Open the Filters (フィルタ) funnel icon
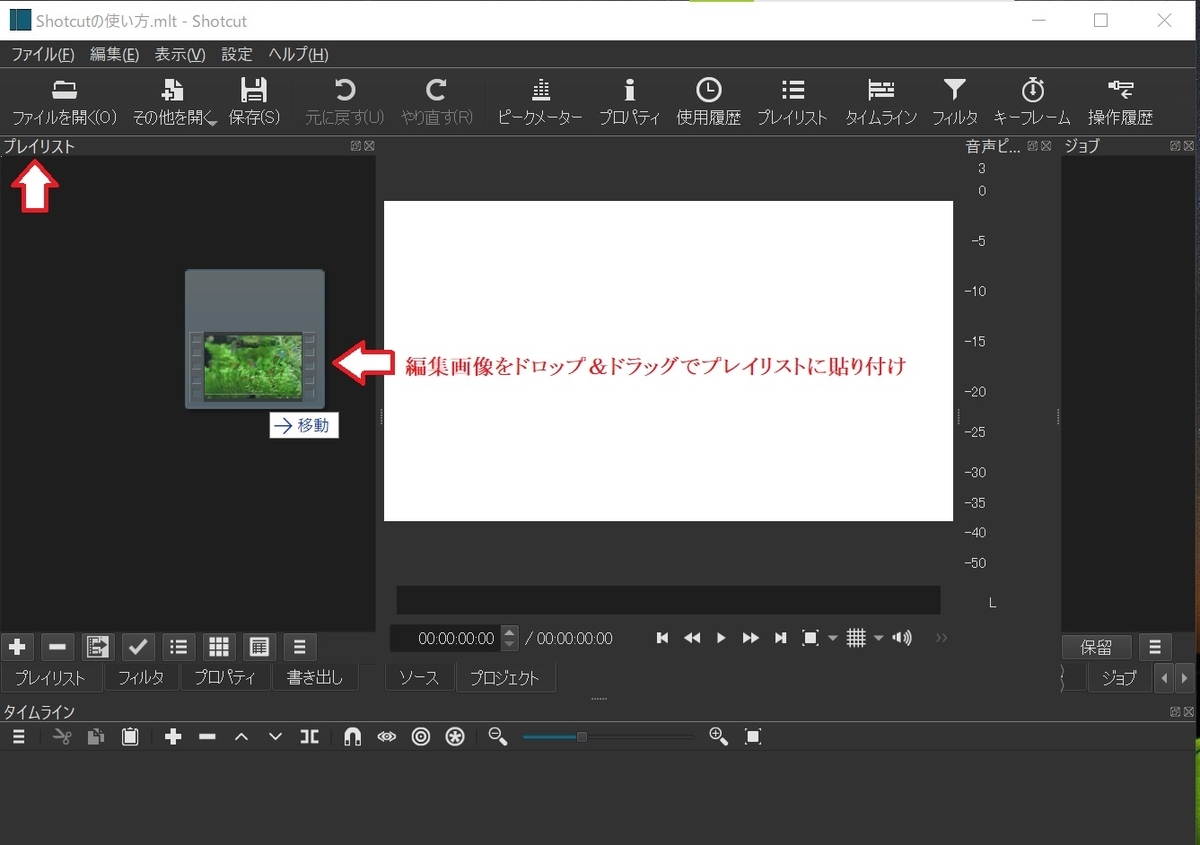Image resolution: width=1200 pixels, height=845 pixels. click(x=955, y=91)
